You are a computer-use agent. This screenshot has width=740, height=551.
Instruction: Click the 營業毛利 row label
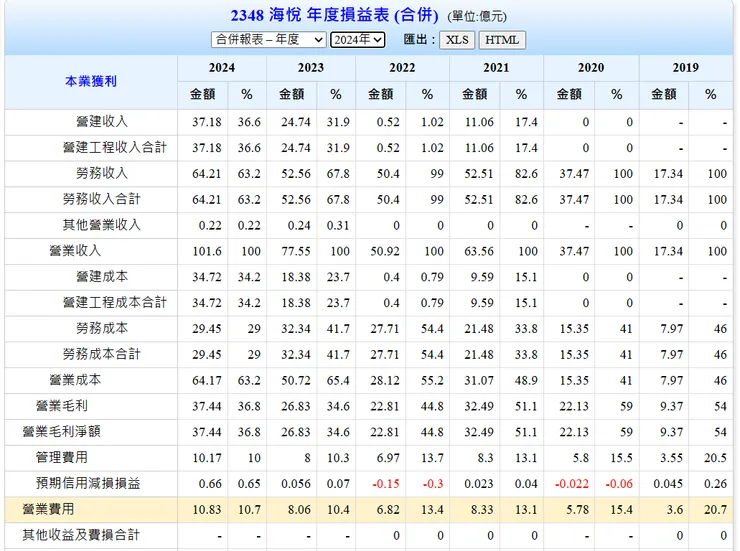coord(62,406)
